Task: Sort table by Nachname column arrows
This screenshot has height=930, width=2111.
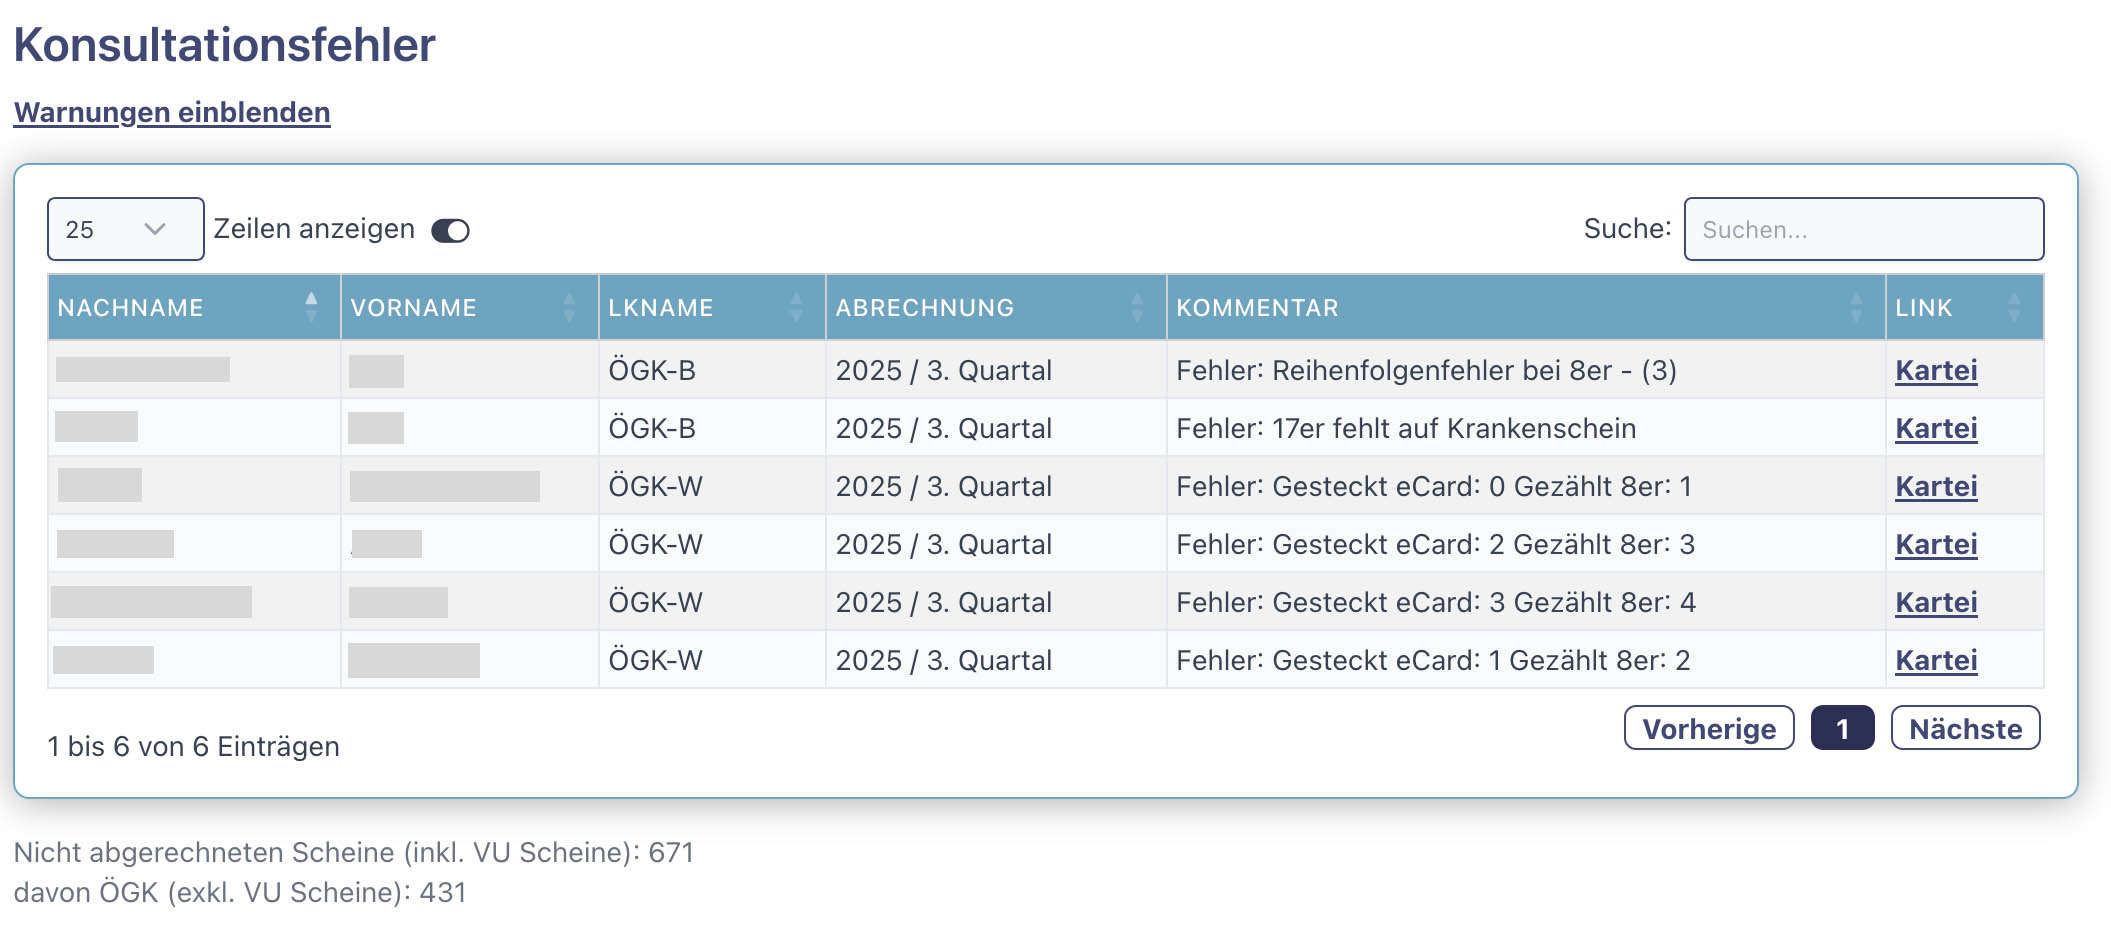Action: pos(311,307)
